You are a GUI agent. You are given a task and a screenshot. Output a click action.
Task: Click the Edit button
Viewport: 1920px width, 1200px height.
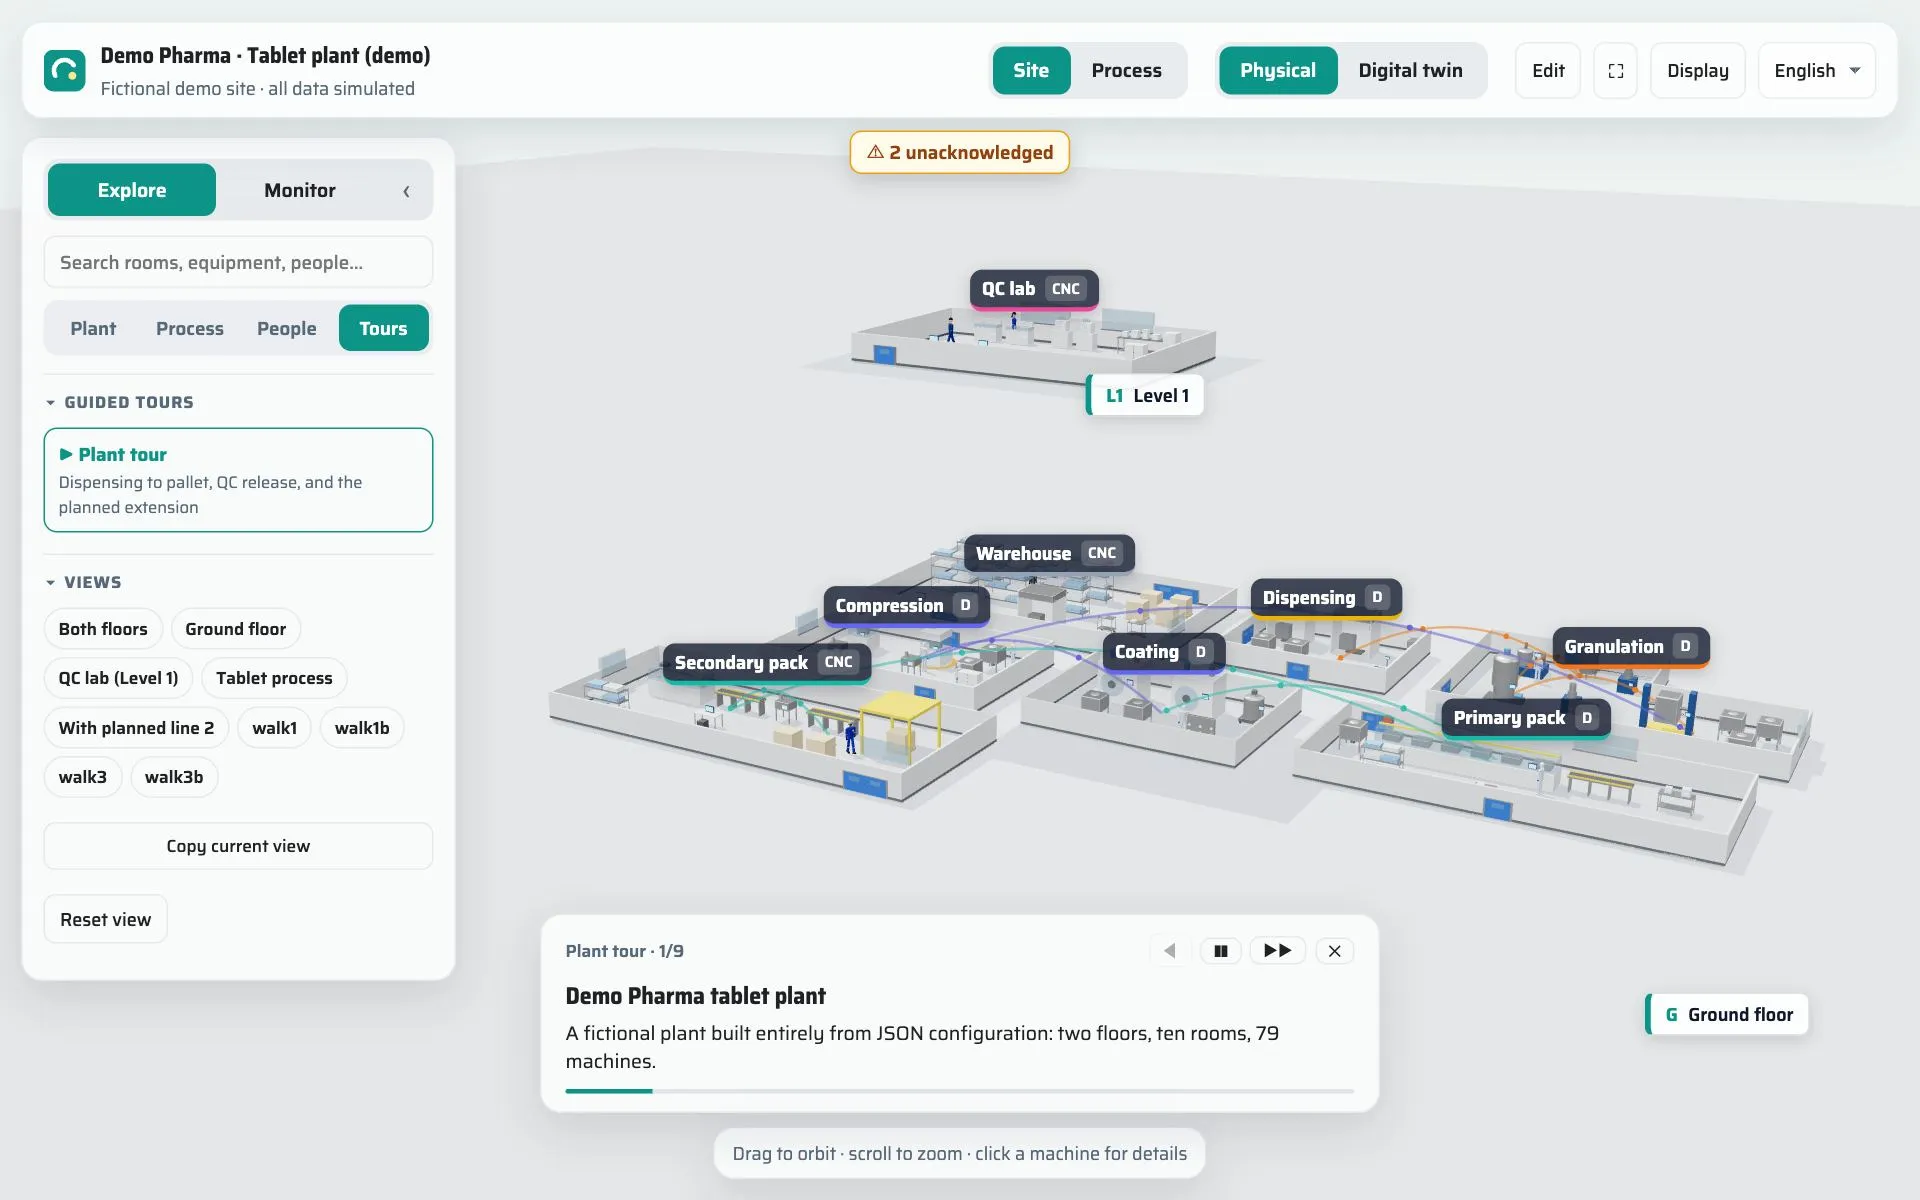click(1547, 70)
